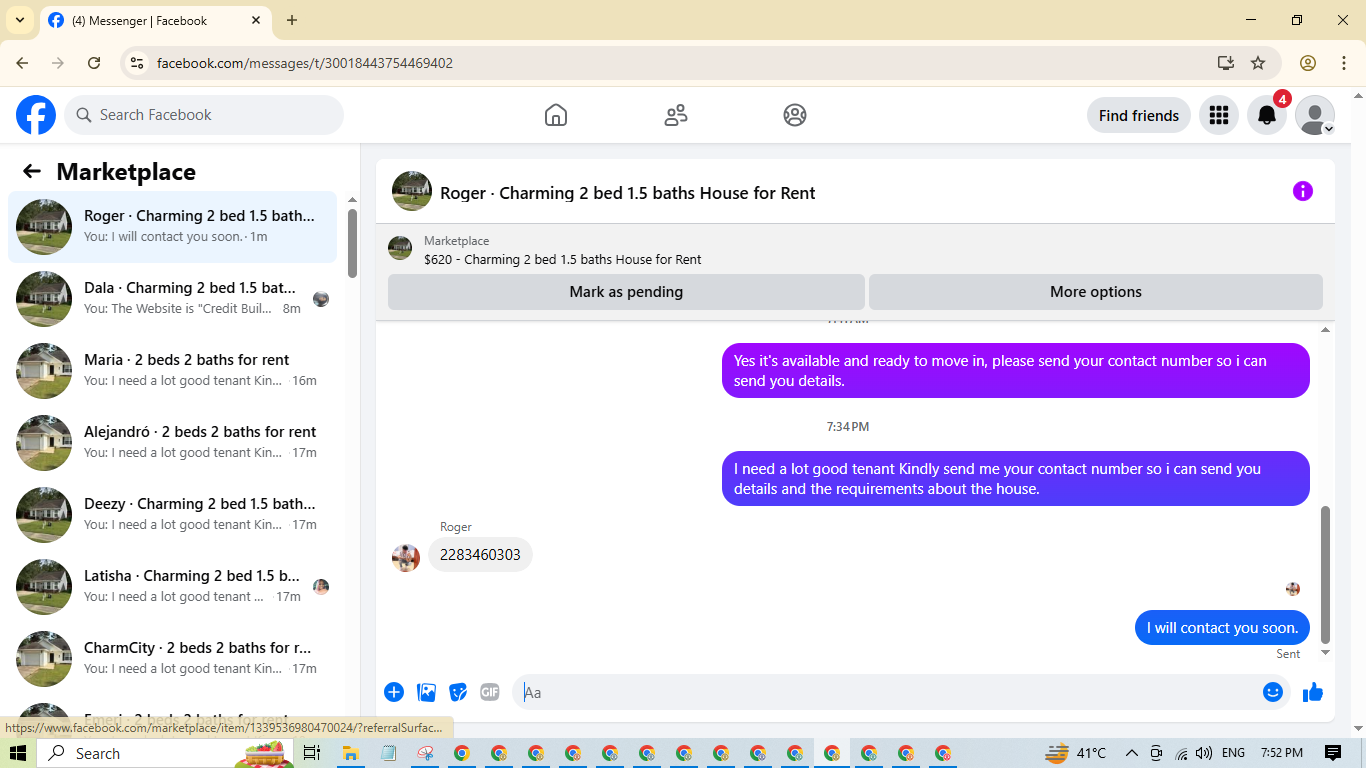The height and width of the screenshot is (768, 1366).
Task: Open Chrome profile icon
Action: (1308, 63)
